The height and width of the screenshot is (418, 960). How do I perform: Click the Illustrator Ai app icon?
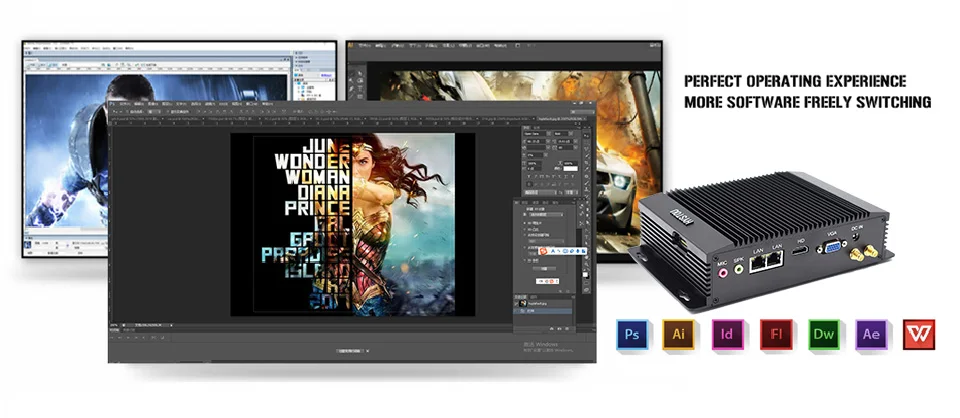[678, 334]
